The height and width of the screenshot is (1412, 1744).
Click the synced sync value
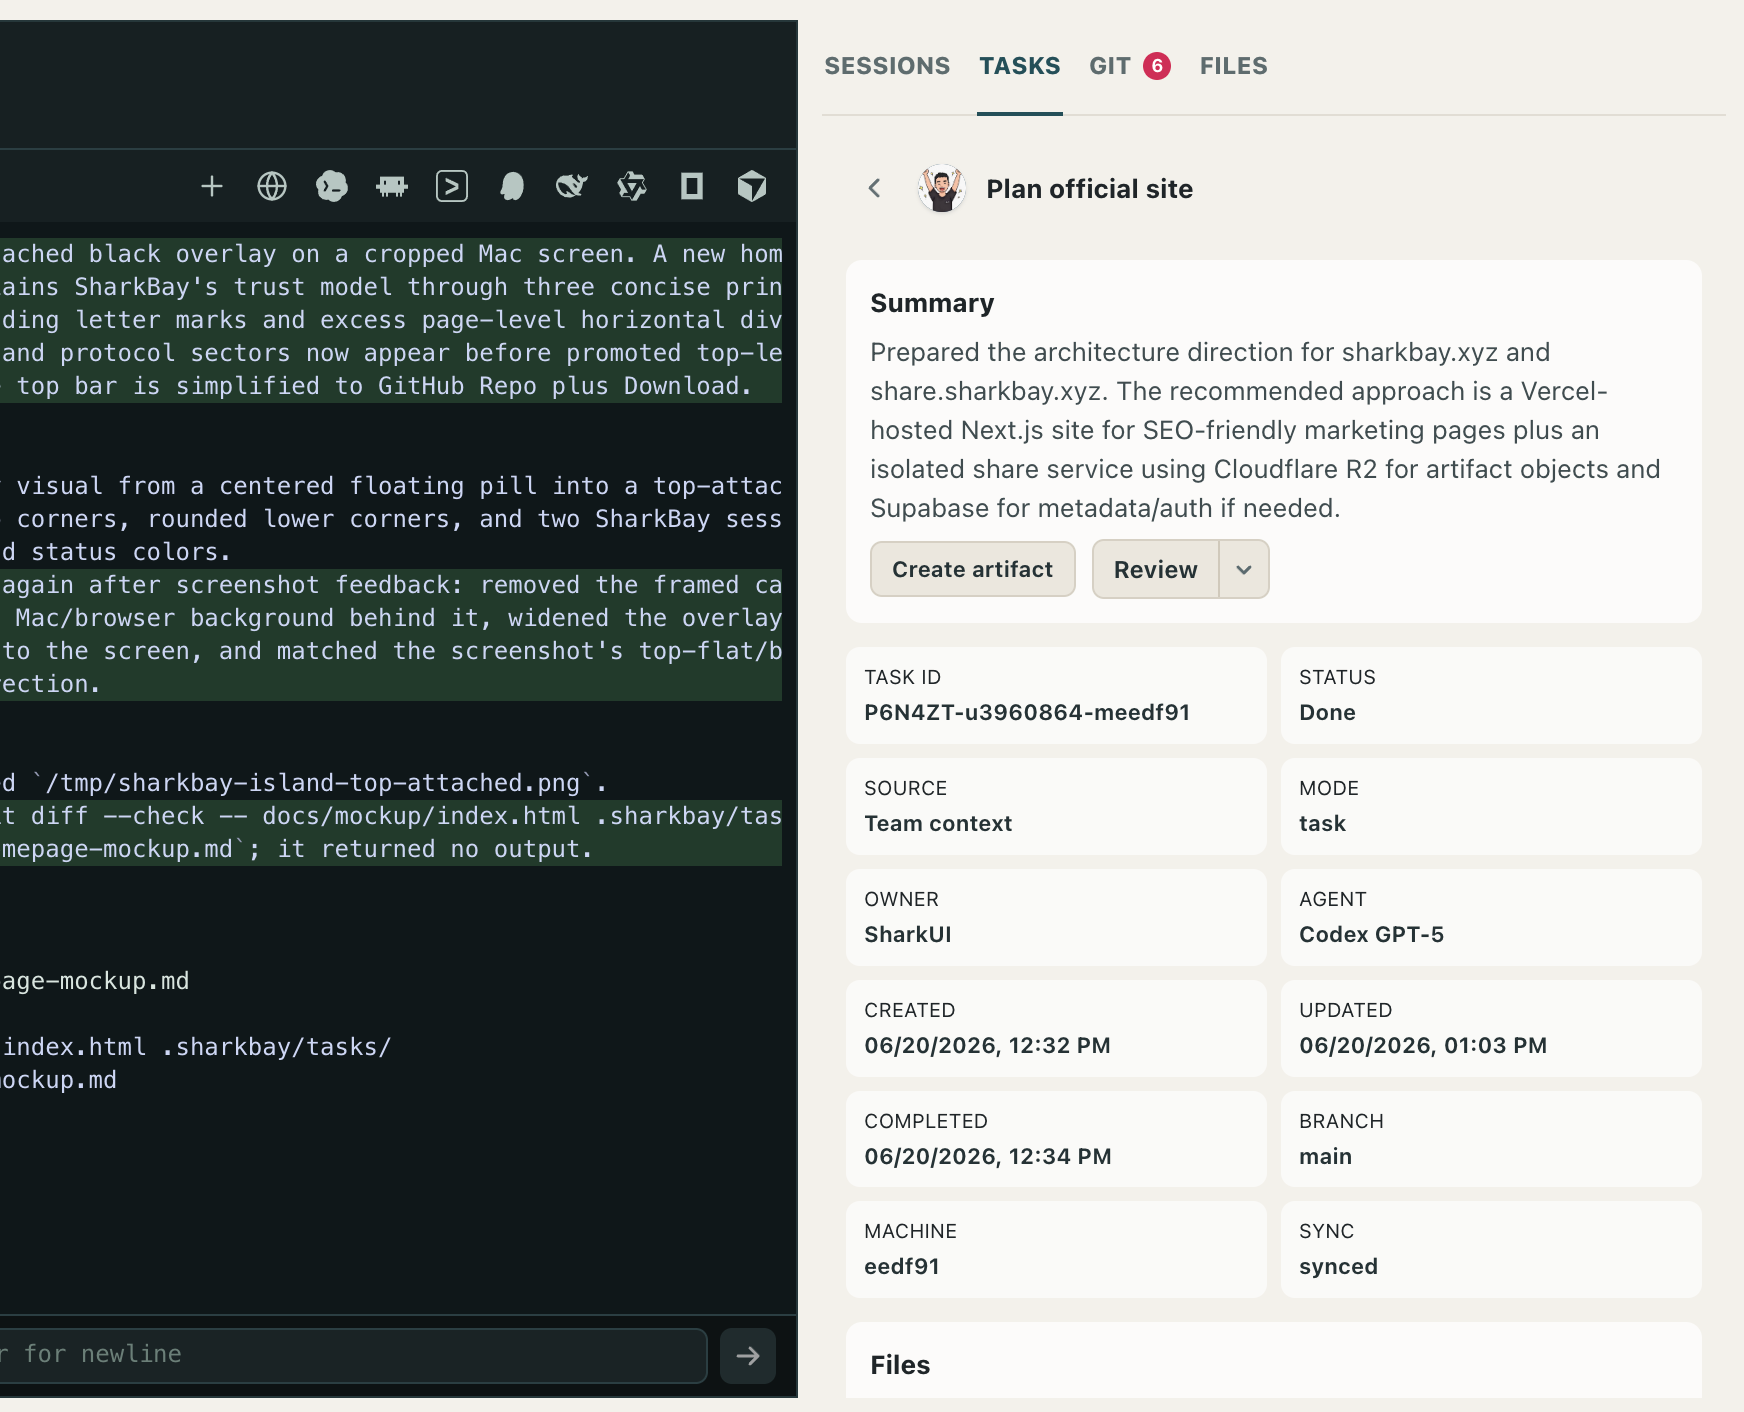point(1338,1266)
